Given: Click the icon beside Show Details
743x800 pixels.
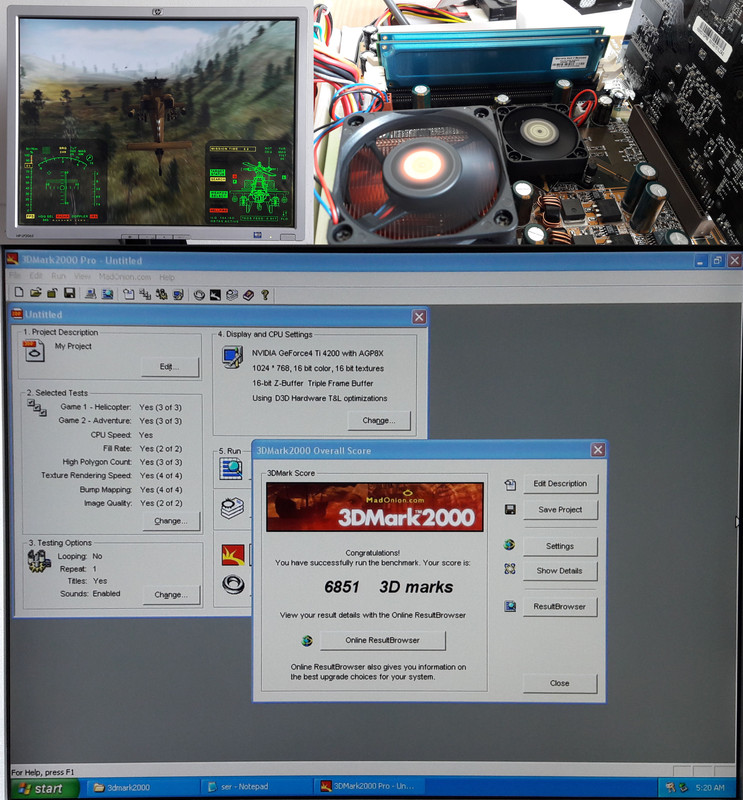Looking at the screenshot, I should point(510,568).
